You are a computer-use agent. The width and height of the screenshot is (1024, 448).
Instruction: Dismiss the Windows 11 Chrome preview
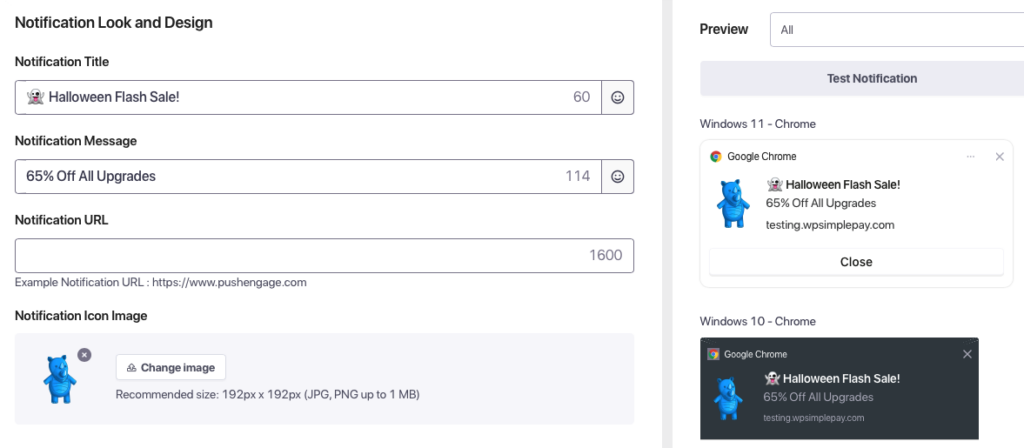click(999, 157)
